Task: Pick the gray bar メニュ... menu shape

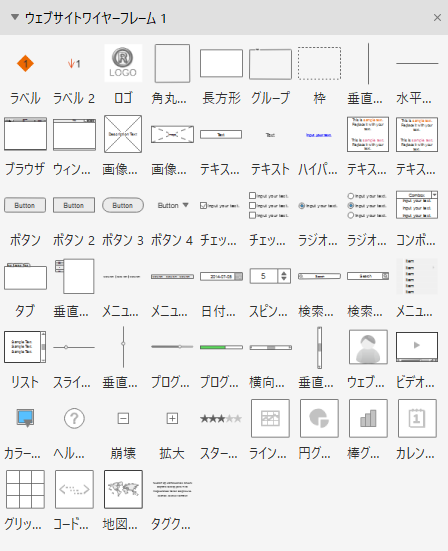Action: tap(172, 277)
